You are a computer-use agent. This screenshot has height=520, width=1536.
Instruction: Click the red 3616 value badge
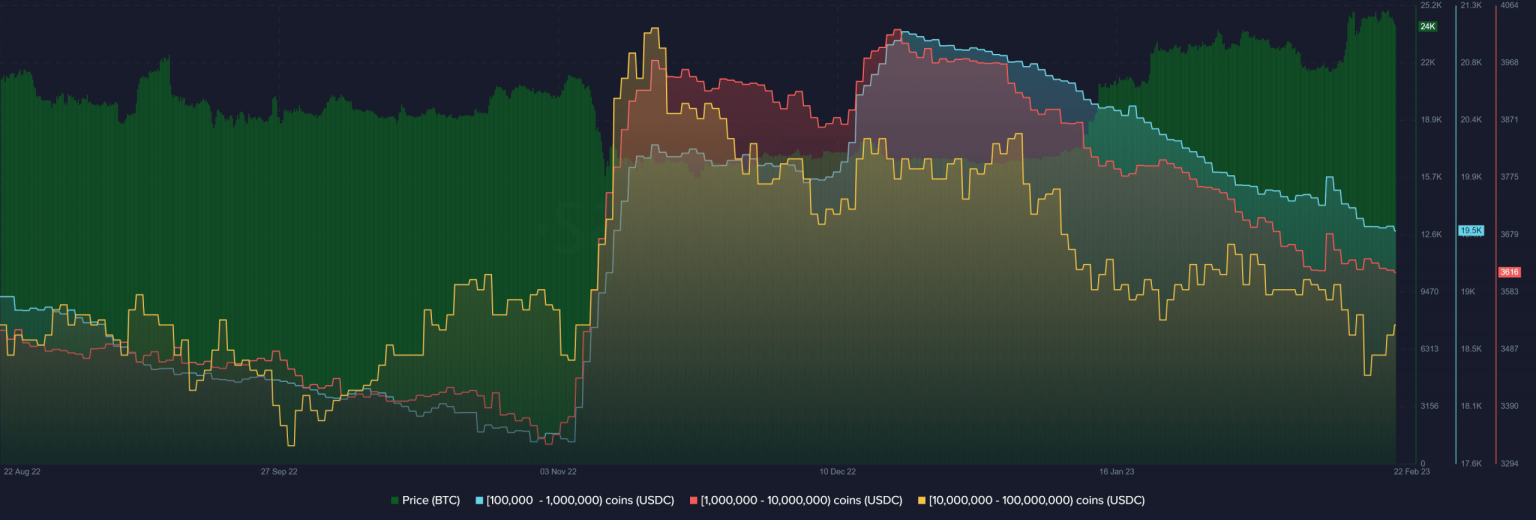(x=1509, y=272)
